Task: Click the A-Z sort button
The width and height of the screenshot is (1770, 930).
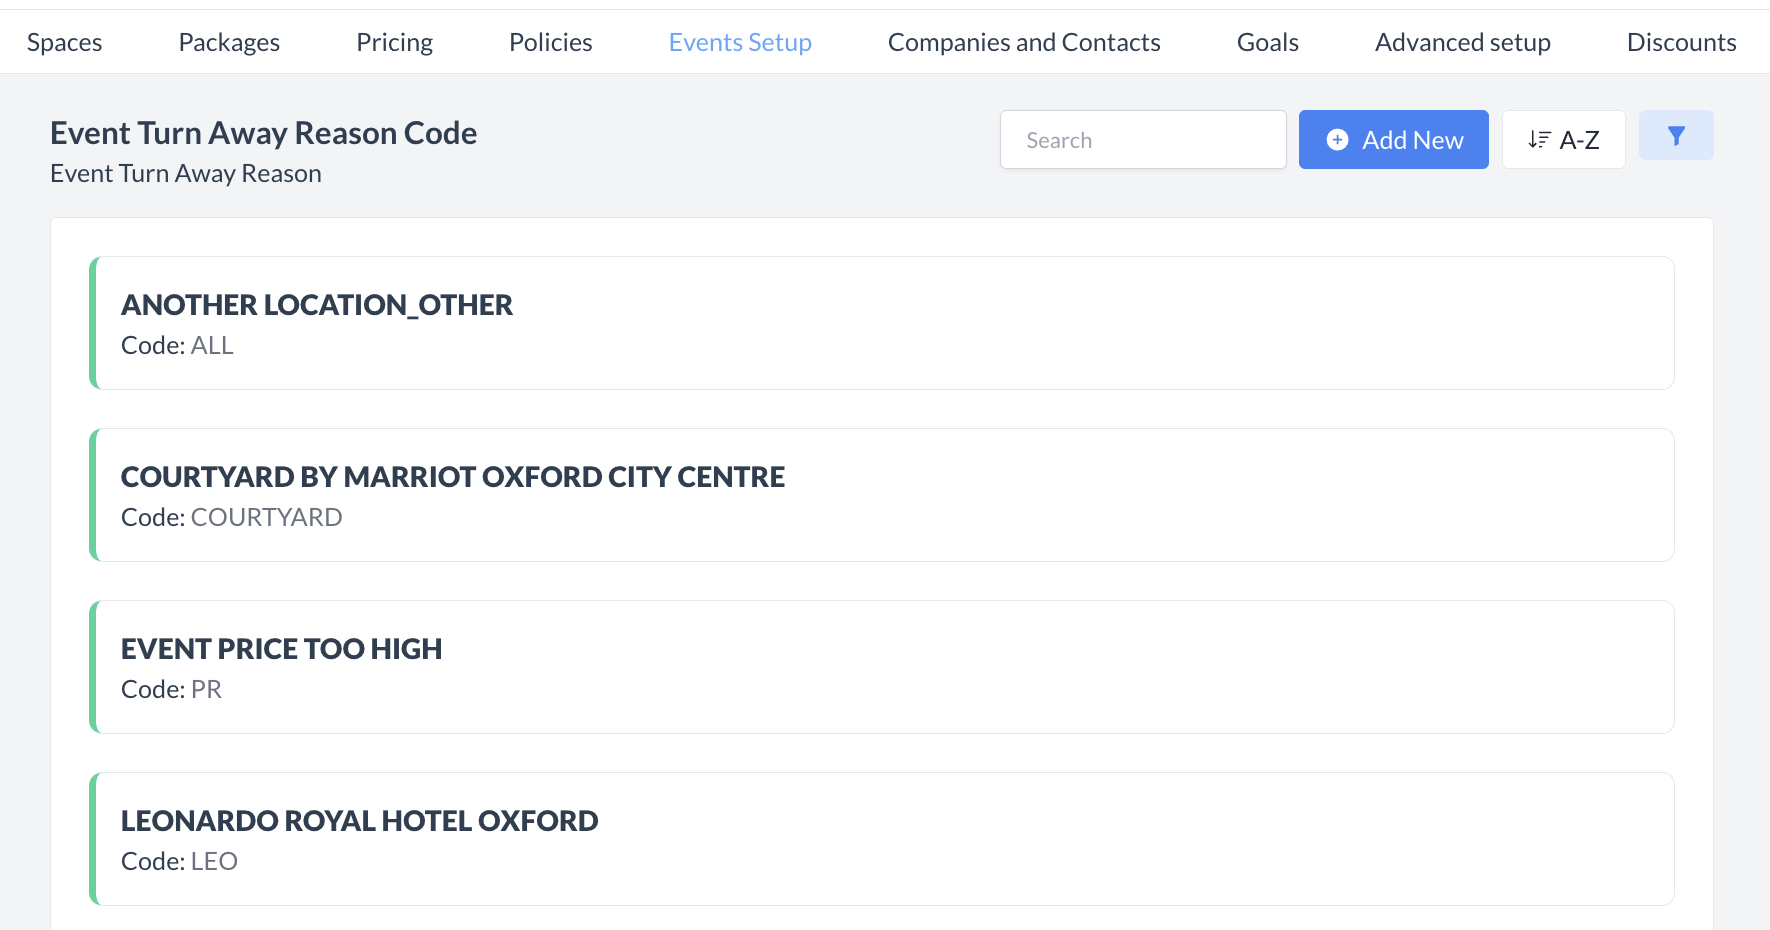Action: point(1563,140)
